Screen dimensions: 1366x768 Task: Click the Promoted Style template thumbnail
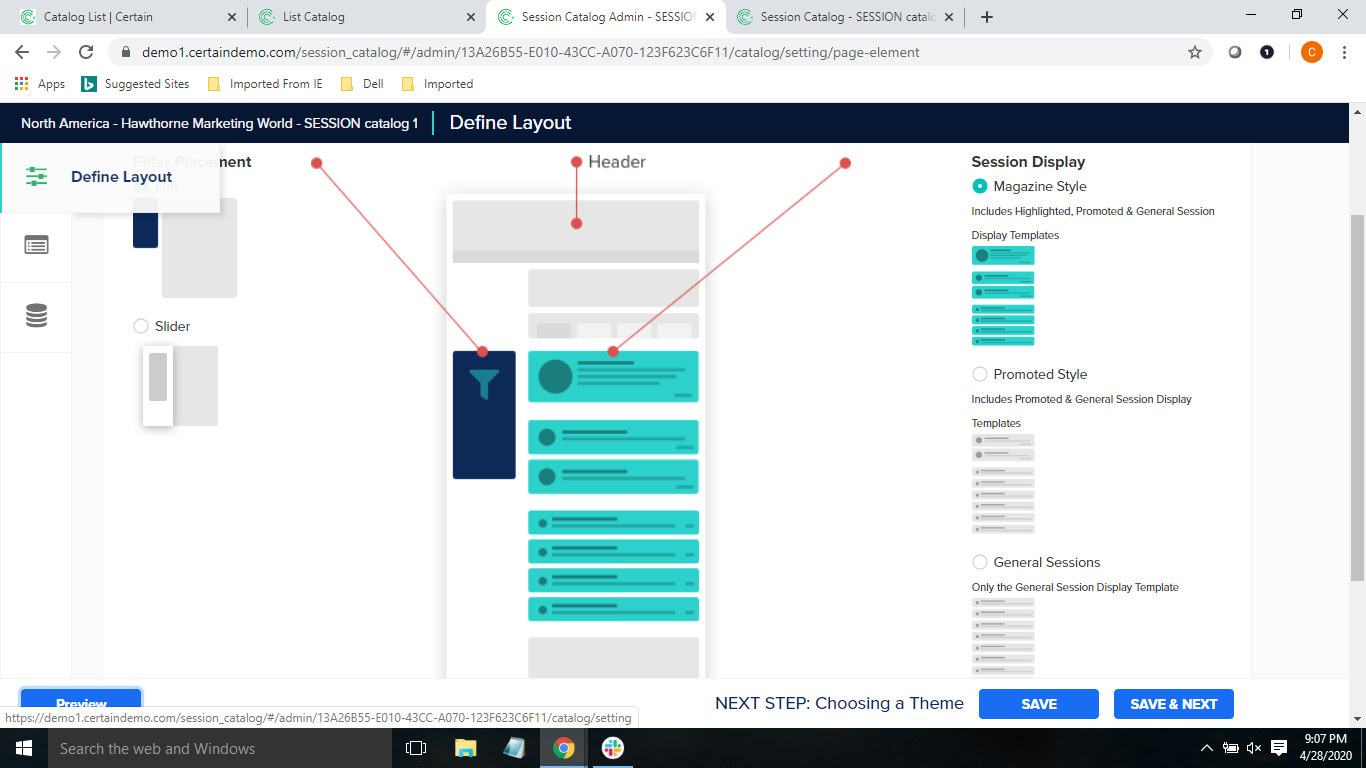tap(1003, 484)
